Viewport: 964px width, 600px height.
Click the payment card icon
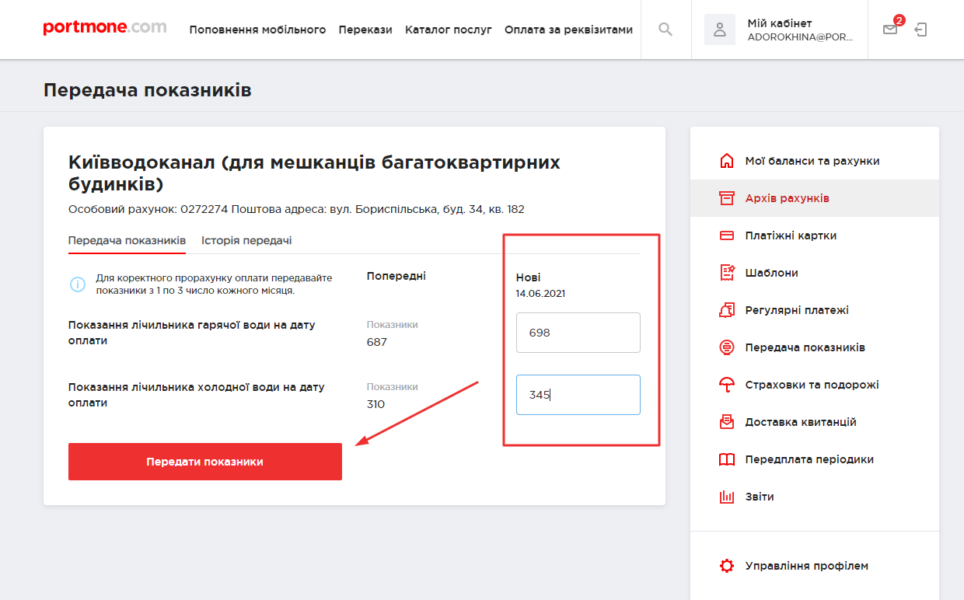[727, 235]
